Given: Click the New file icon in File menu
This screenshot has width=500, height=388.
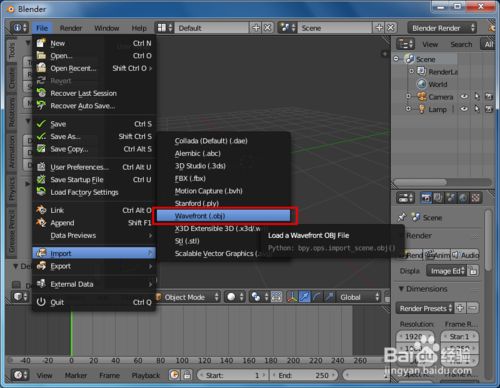Looking at the screenshot, I should tap(41, 43).
